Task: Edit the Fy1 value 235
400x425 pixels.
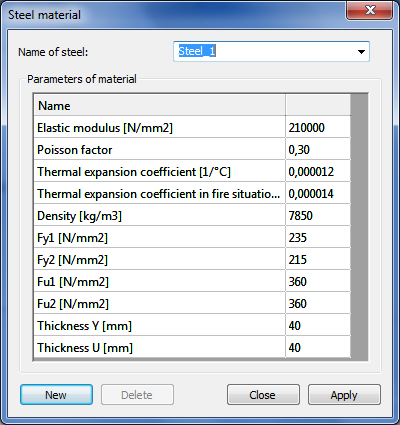Action: coord(318,238)
